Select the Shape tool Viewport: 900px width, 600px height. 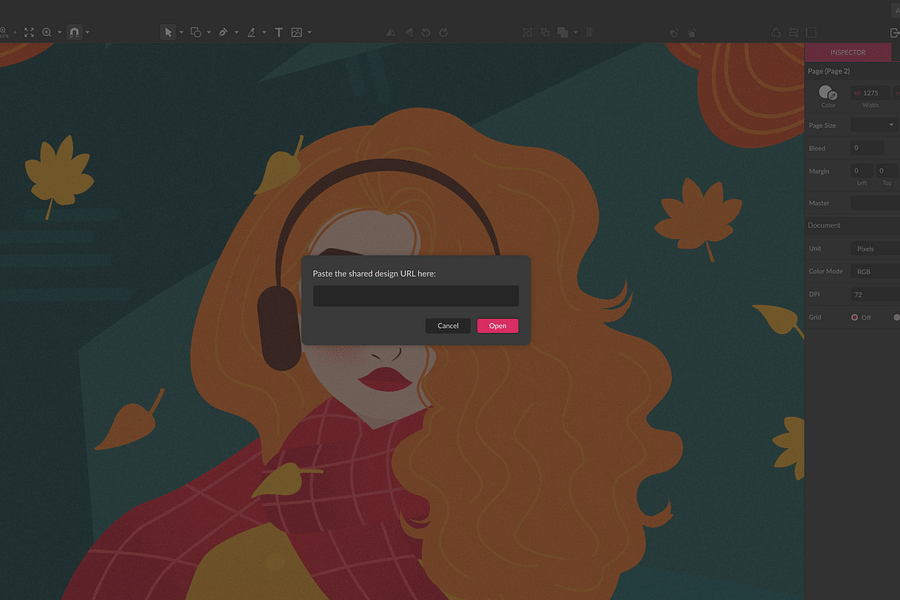coord(195,32)
